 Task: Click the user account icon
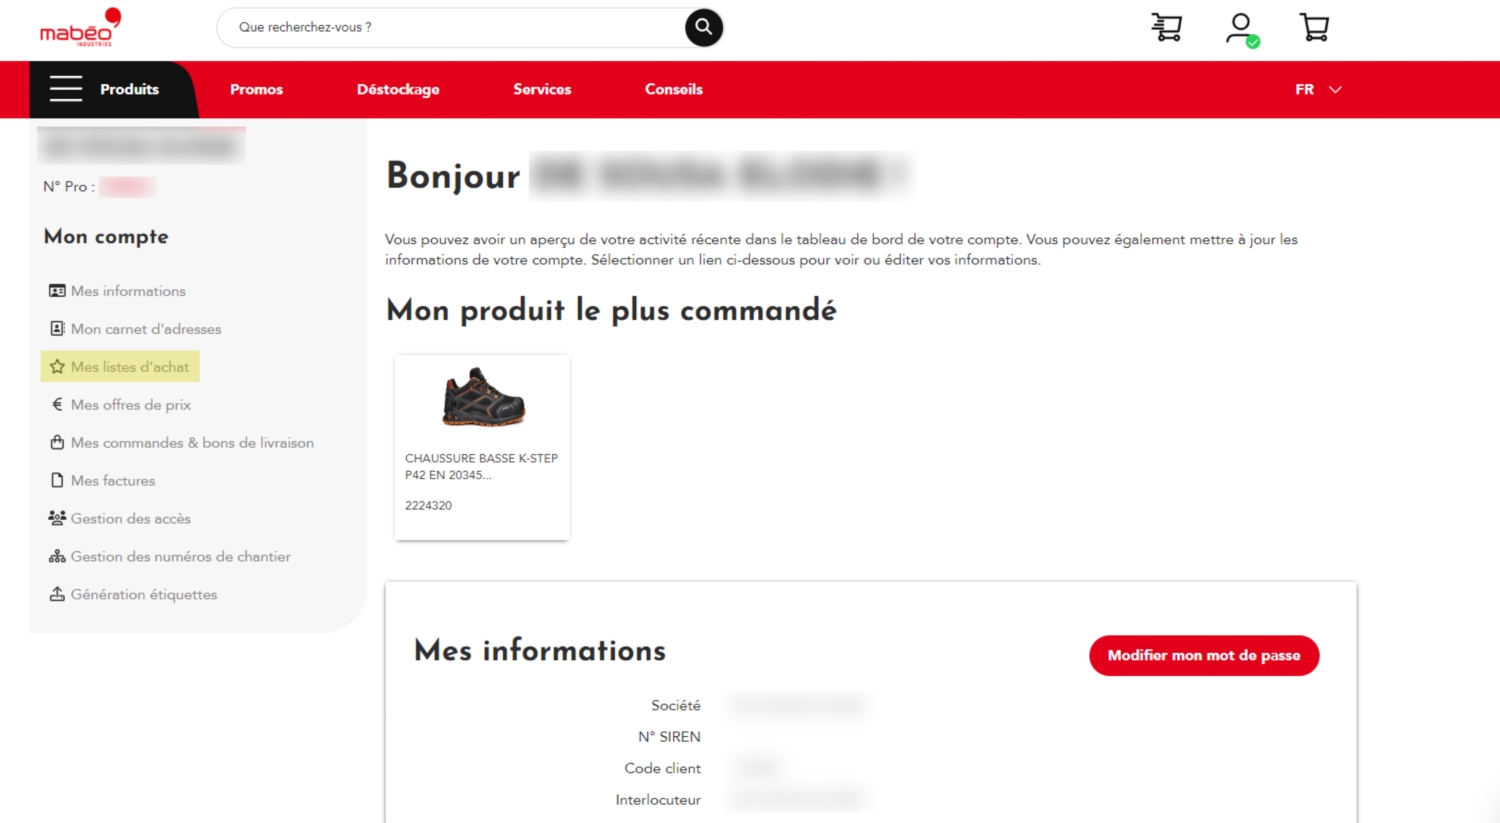pyautogui.click(x=1241, y=27)
